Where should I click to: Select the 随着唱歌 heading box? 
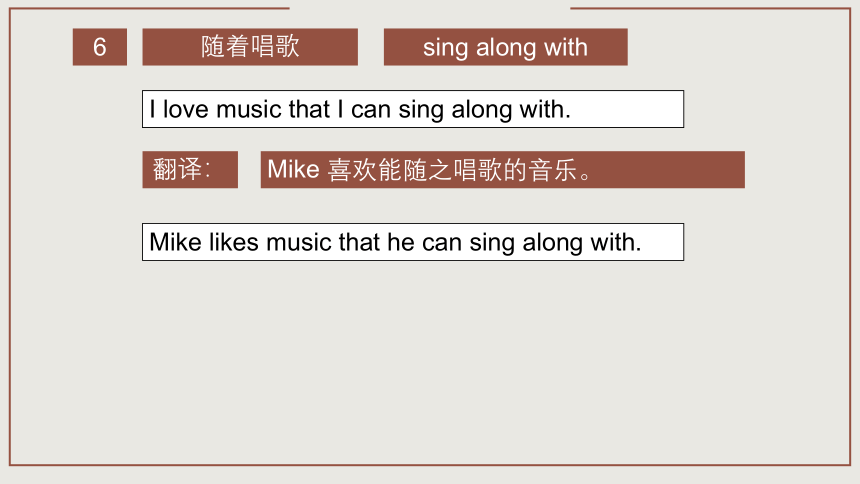(250, 47)
